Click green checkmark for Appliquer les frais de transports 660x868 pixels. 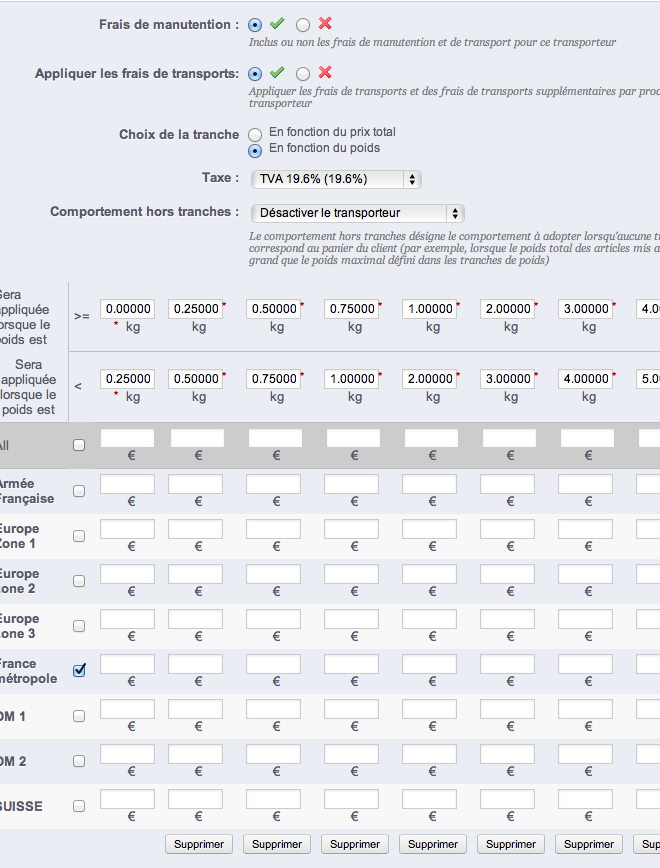[277, 72]
